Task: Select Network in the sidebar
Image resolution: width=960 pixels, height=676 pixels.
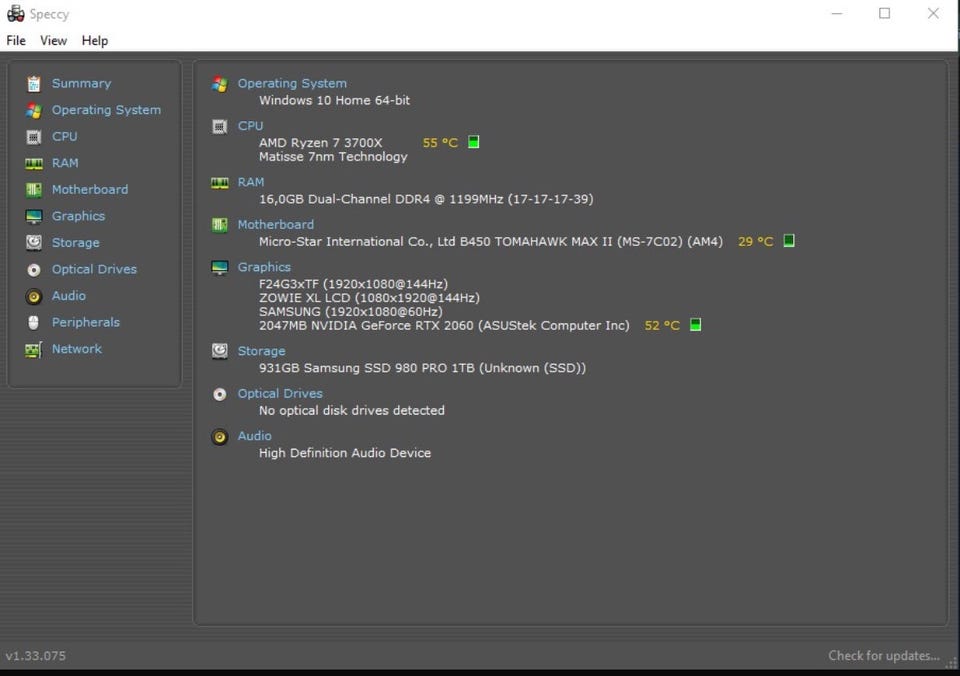Action: [x=77, y=349]
